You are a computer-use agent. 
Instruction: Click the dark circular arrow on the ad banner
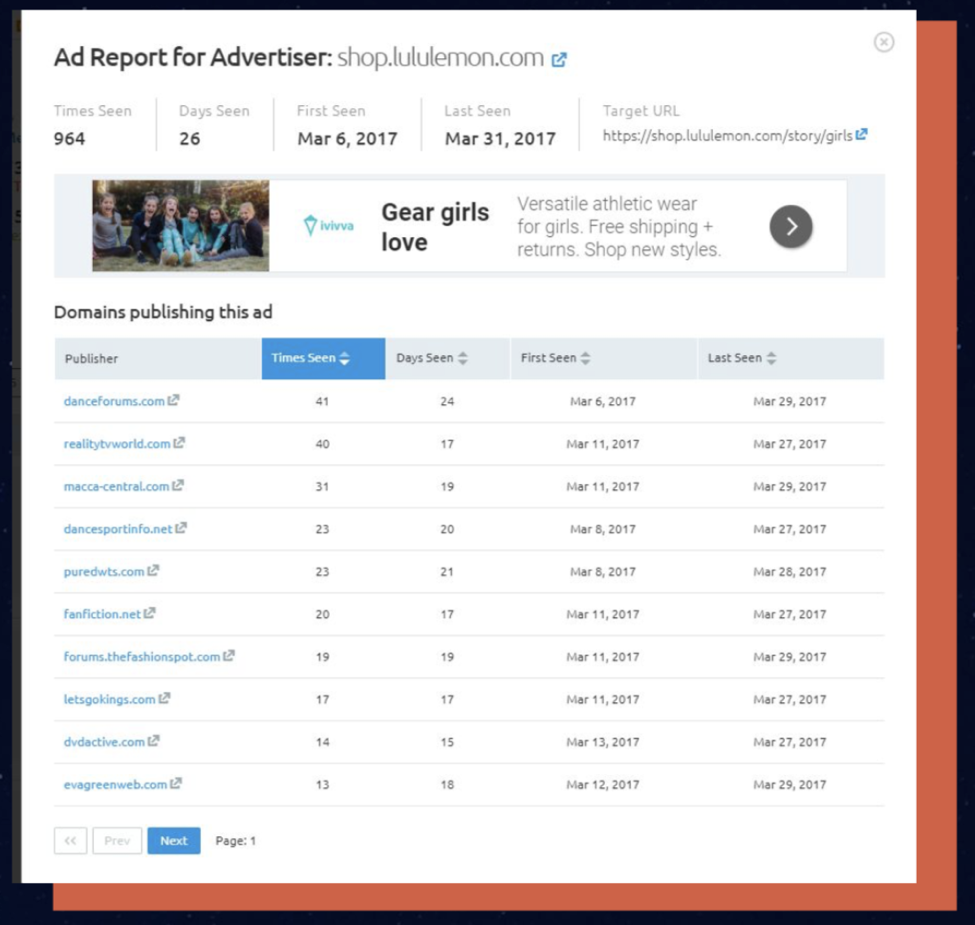point(790,226)
